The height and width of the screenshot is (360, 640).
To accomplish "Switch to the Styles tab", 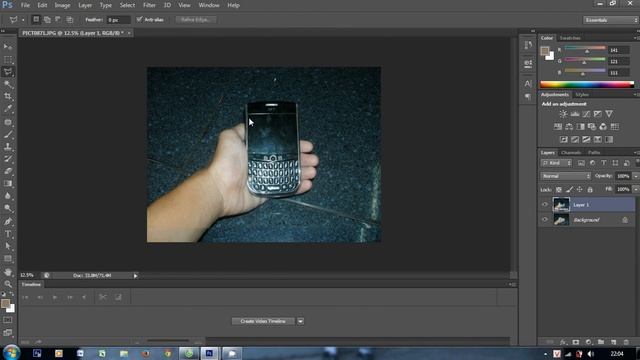I will tap(582, 95).
